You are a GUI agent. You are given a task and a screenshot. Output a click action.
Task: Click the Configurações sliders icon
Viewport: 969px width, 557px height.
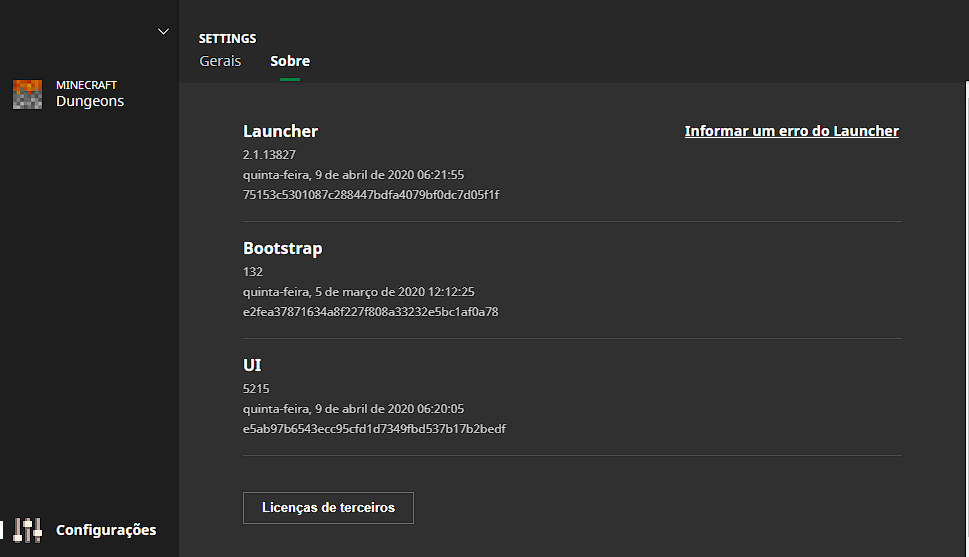[x=28, y=530]
